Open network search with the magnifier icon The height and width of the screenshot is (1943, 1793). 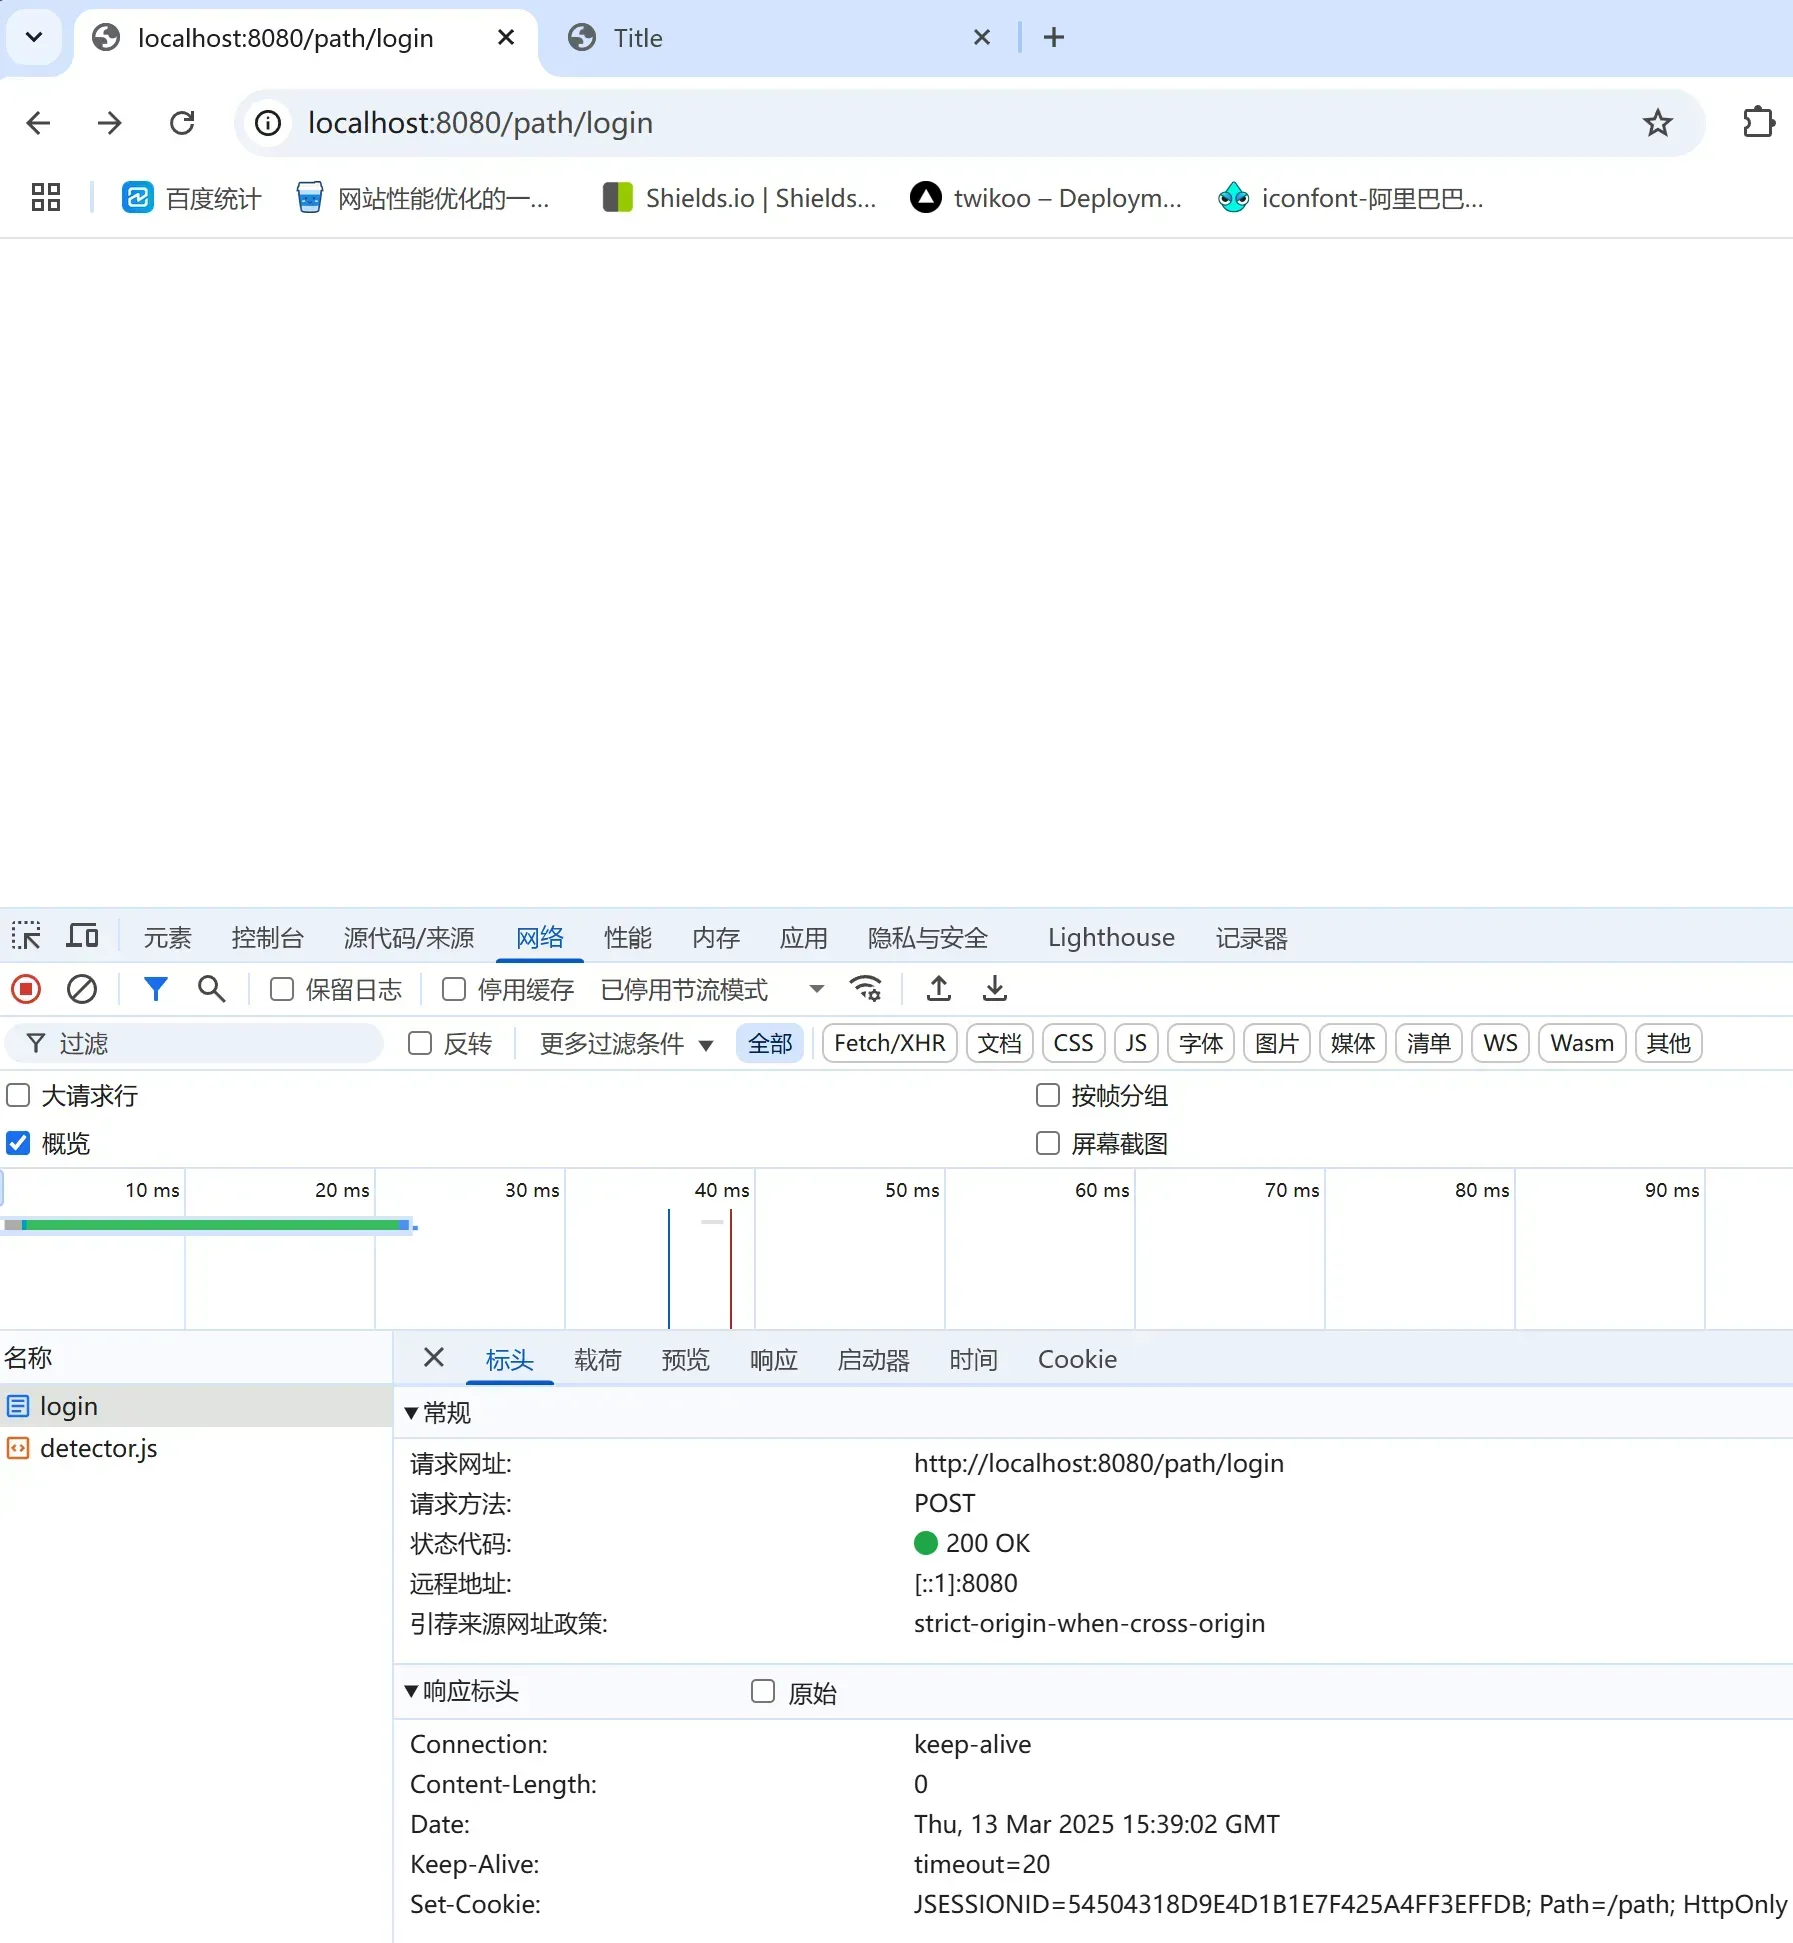click(x=211, y=989)
